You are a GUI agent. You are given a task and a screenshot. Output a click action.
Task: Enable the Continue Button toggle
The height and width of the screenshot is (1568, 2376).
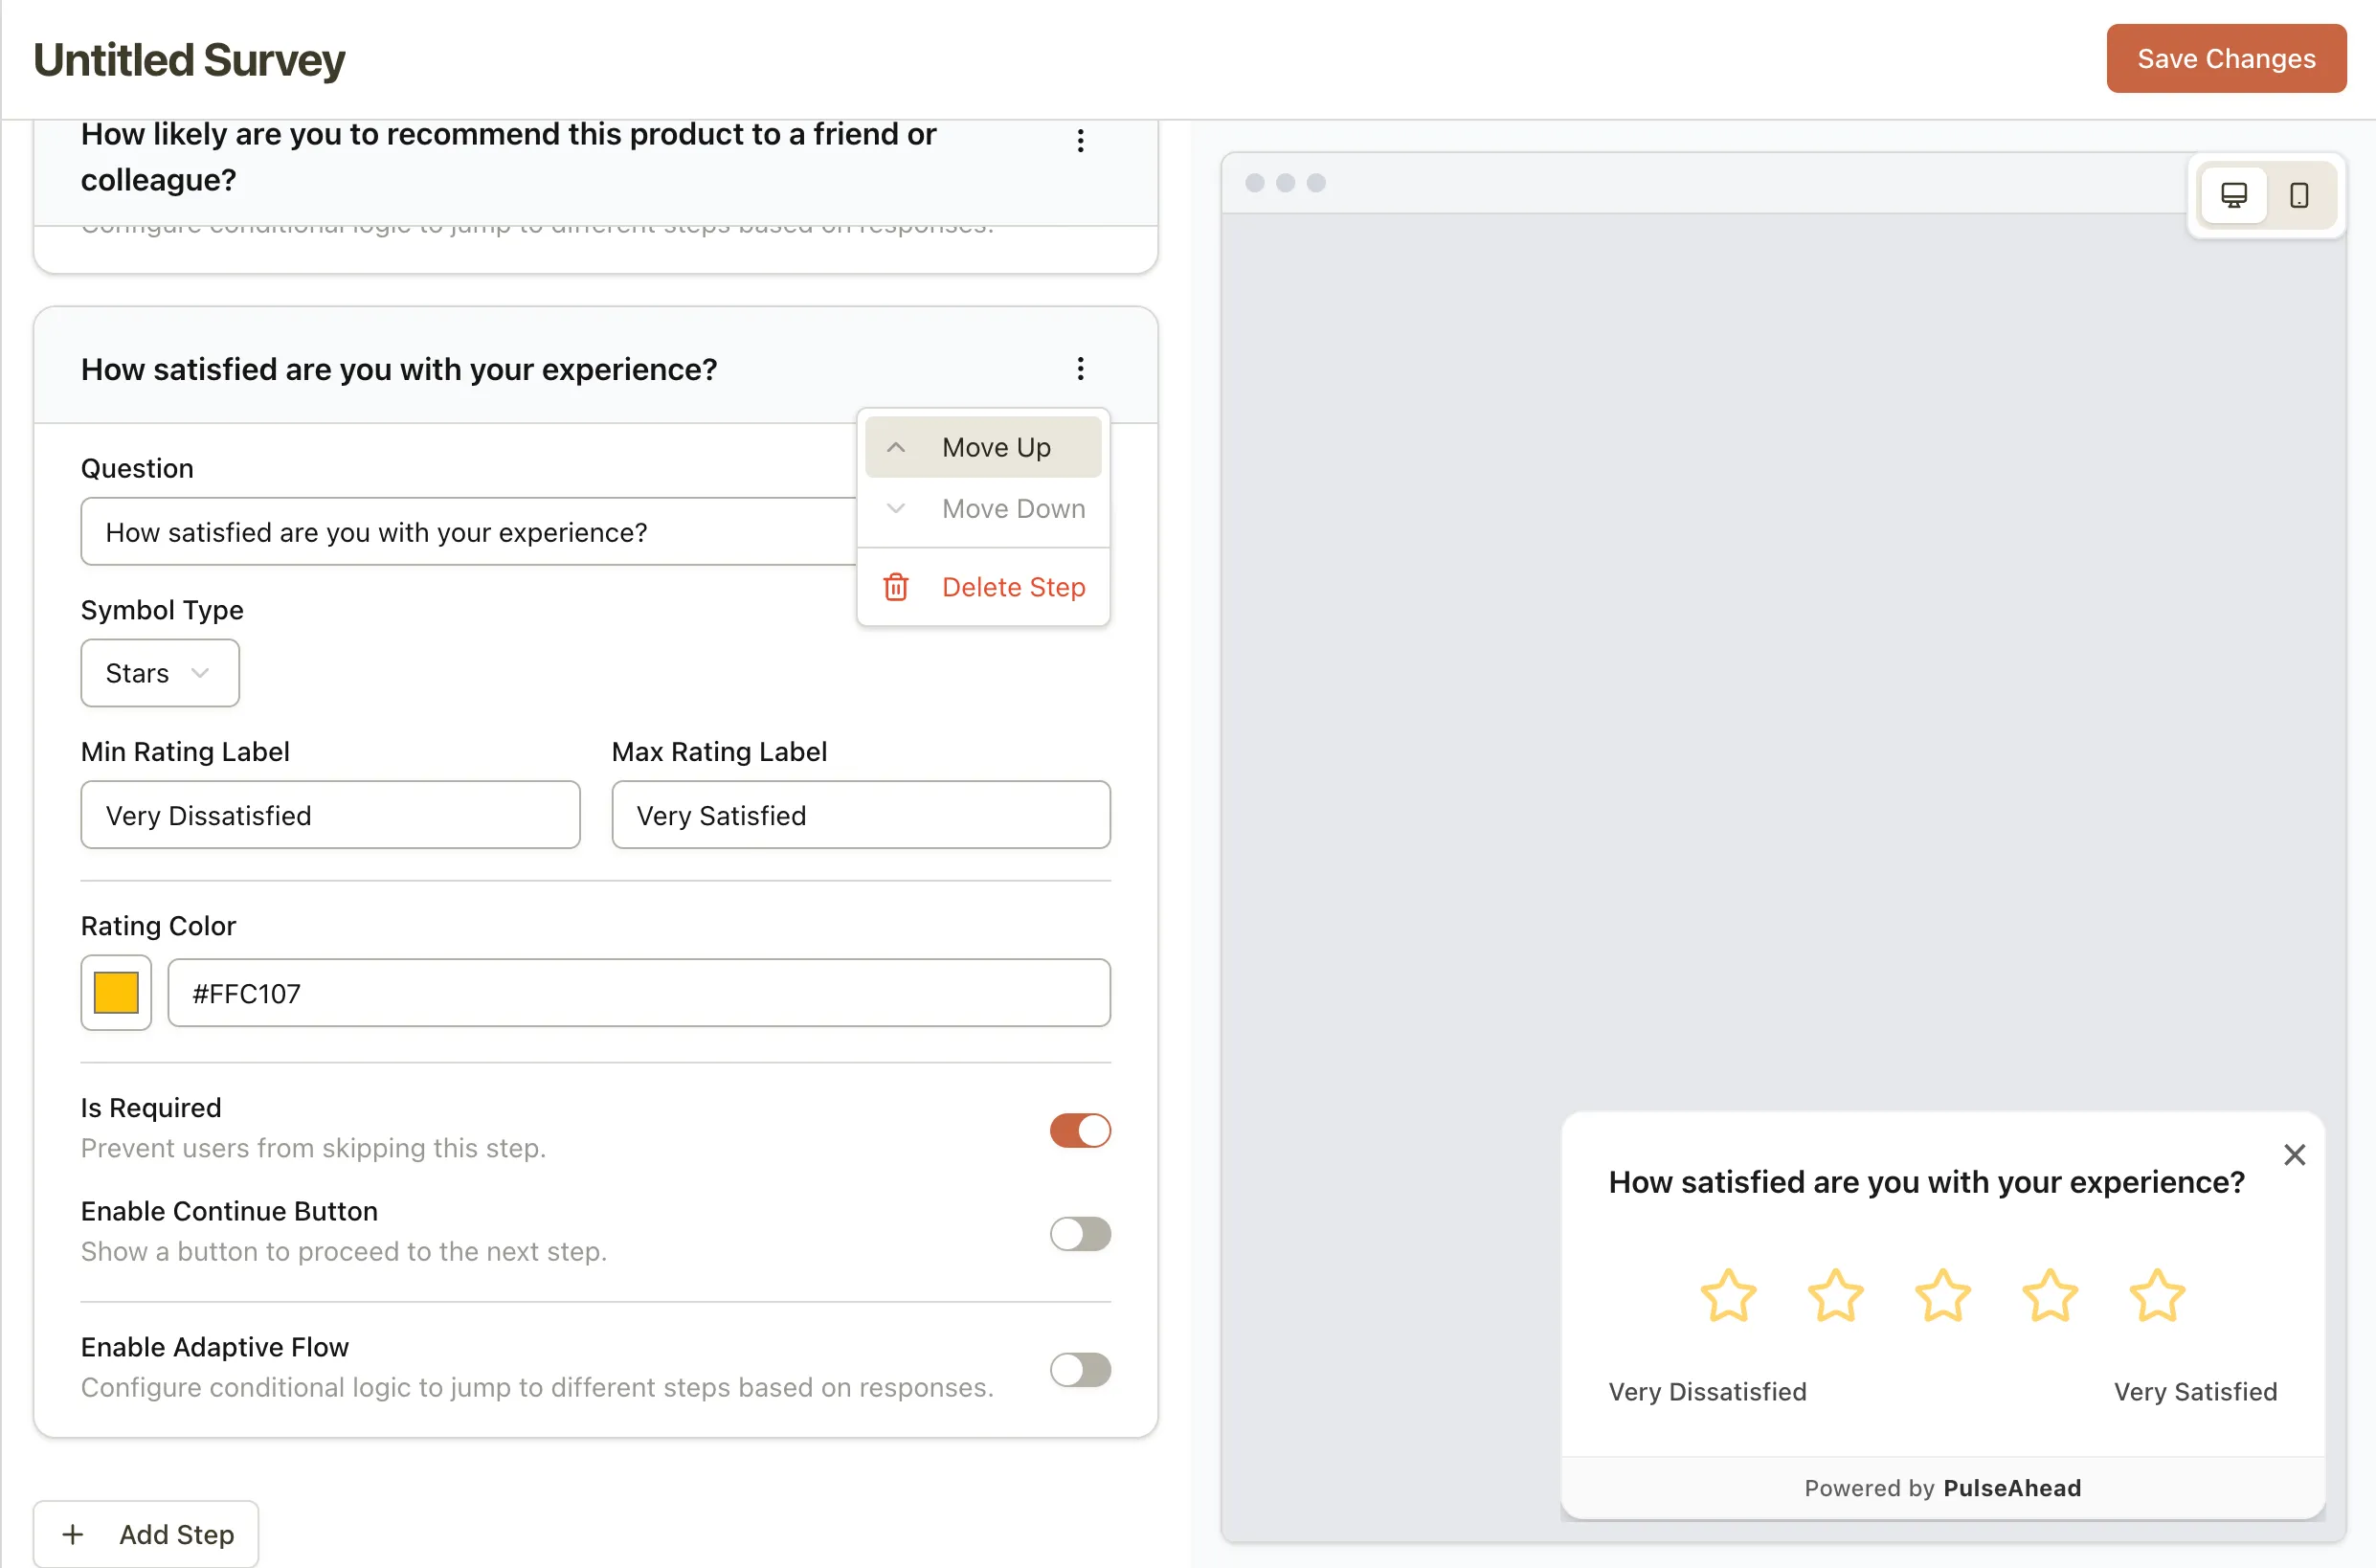[1079, 1234]
